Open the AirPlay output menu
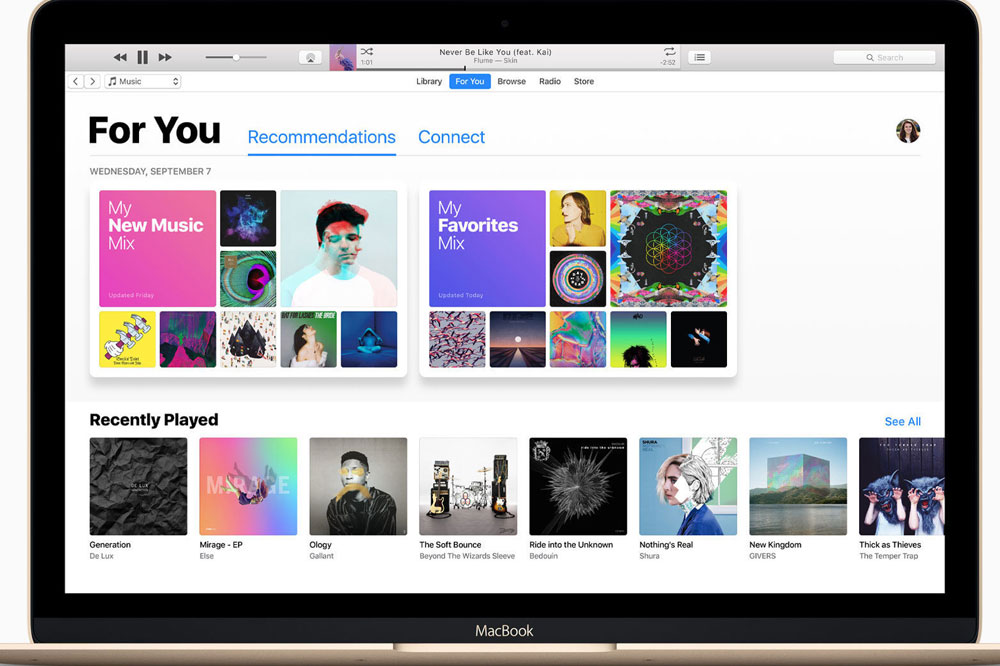The width and height of the screenshot is (1000, 666). 310,58
